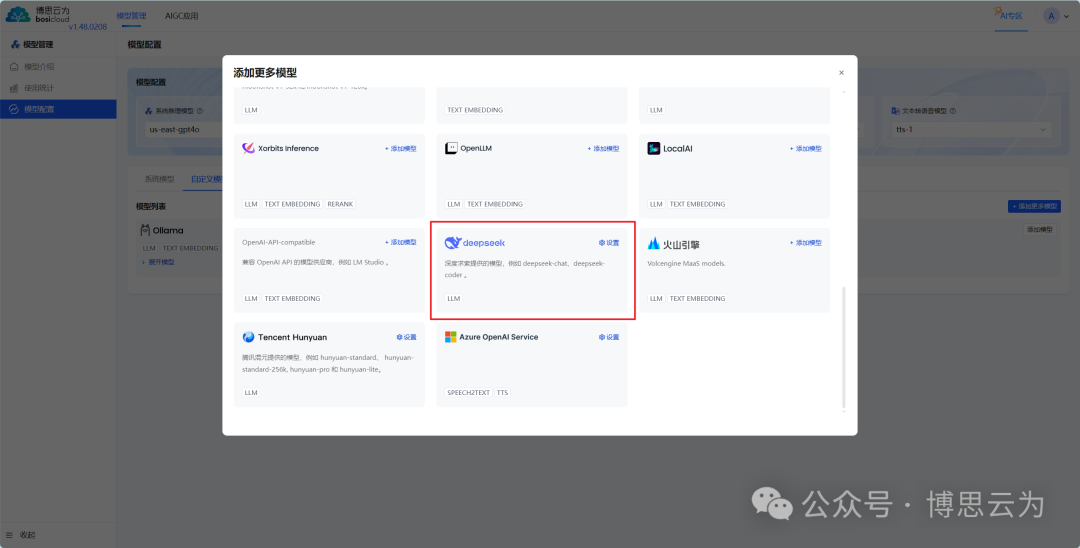This screenshot has width=1080, height=548.
Task: Click the 模型配置 icon in sidebar
Action: (x=14, y=109)
